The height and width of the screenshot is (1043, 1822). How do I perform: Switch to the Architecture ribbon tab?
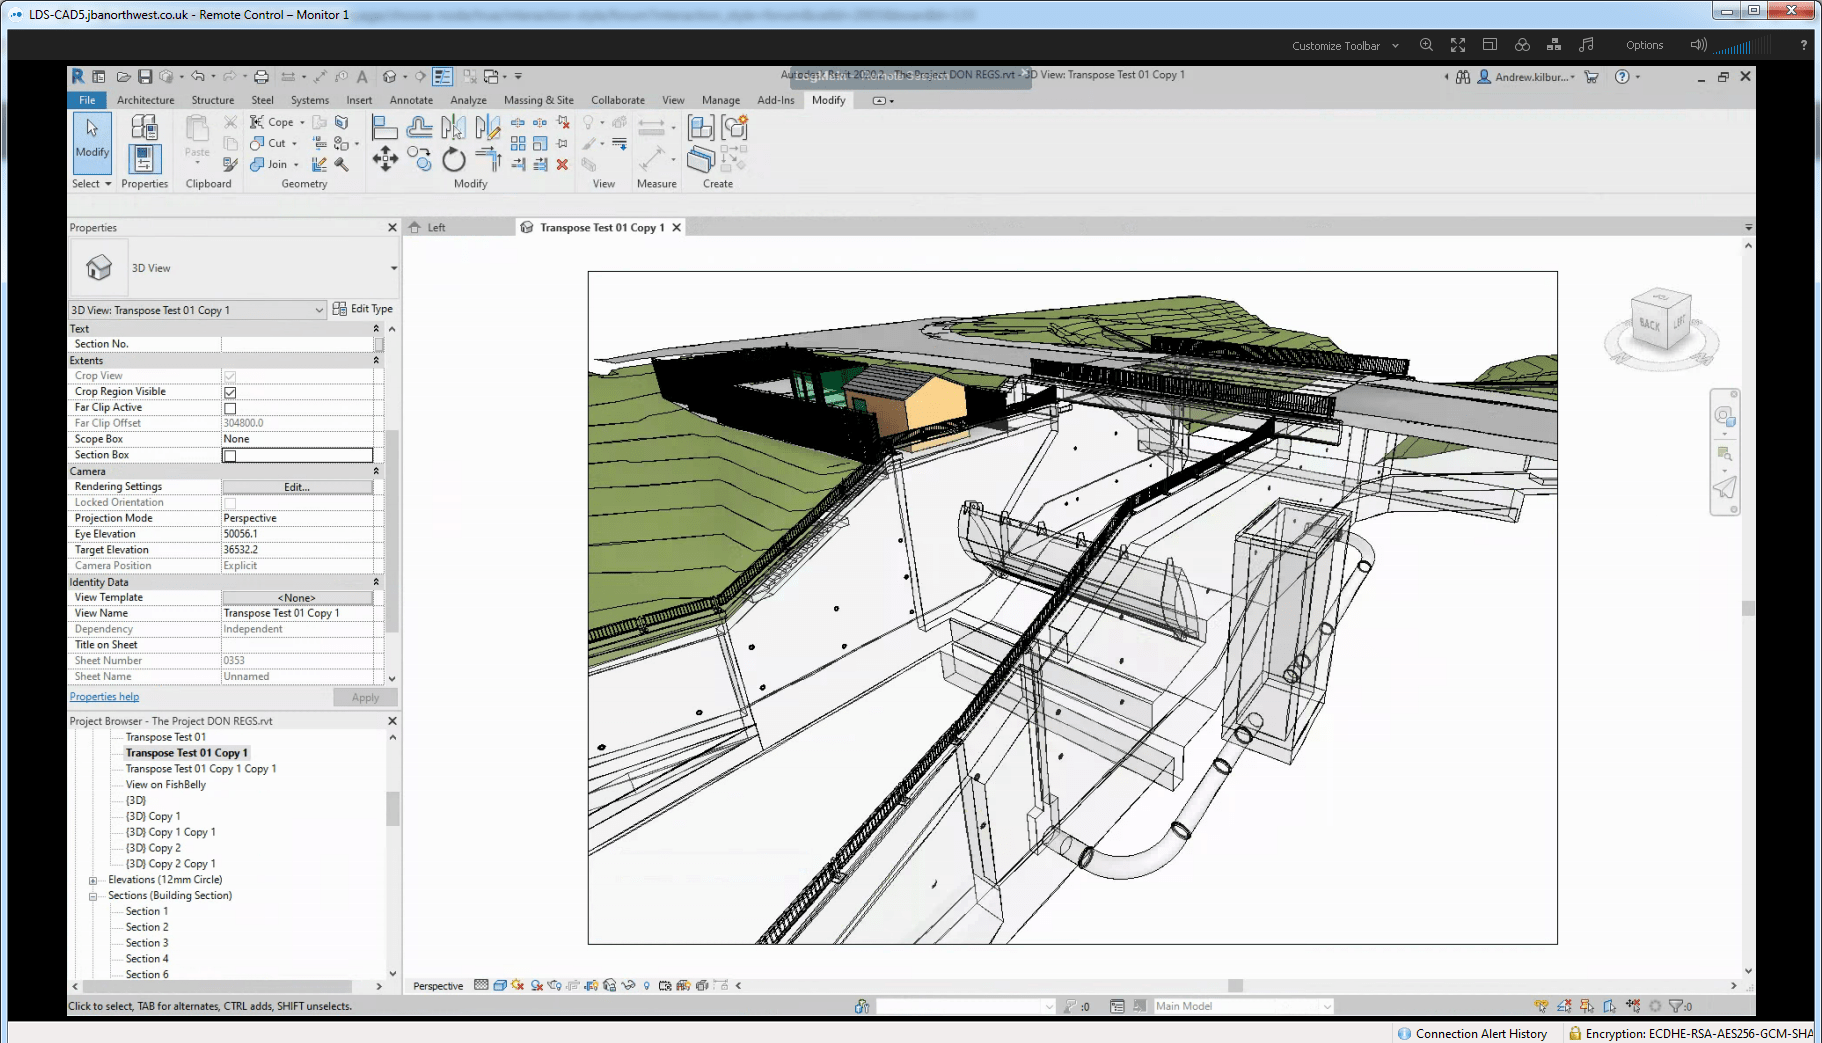[145, 100]
